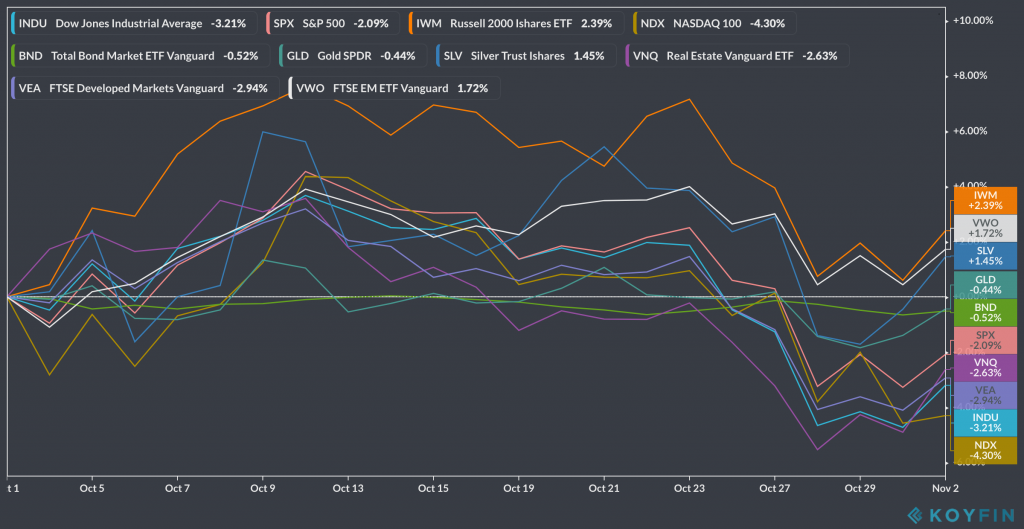Select the NDX -4.30% axis tag
Screen dimensions: 1024x529
coord(985,451)
